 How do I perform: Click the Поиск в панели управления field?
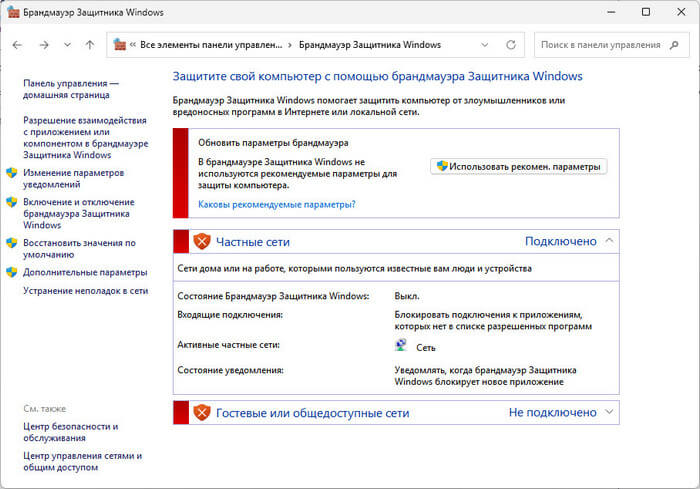pyautogui.click(x=598, y=45)
